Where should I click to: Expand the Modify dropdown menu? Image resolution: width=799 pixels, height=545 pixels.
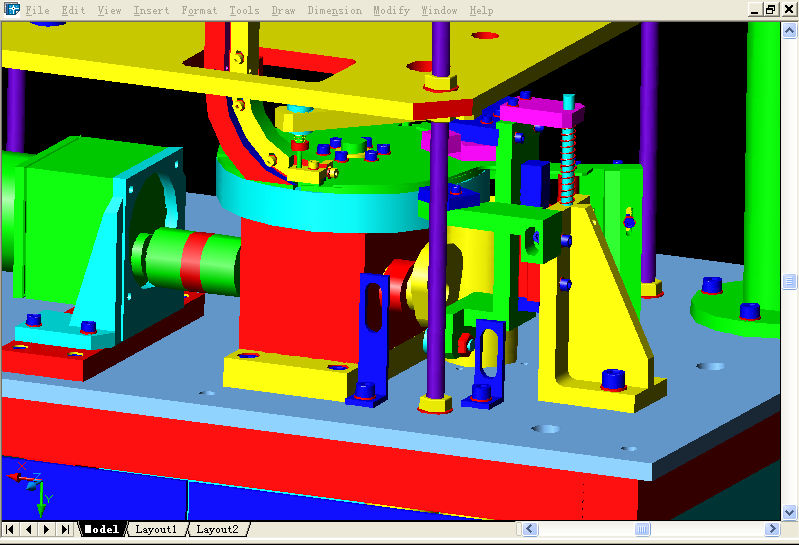click(x=391, y=11)
